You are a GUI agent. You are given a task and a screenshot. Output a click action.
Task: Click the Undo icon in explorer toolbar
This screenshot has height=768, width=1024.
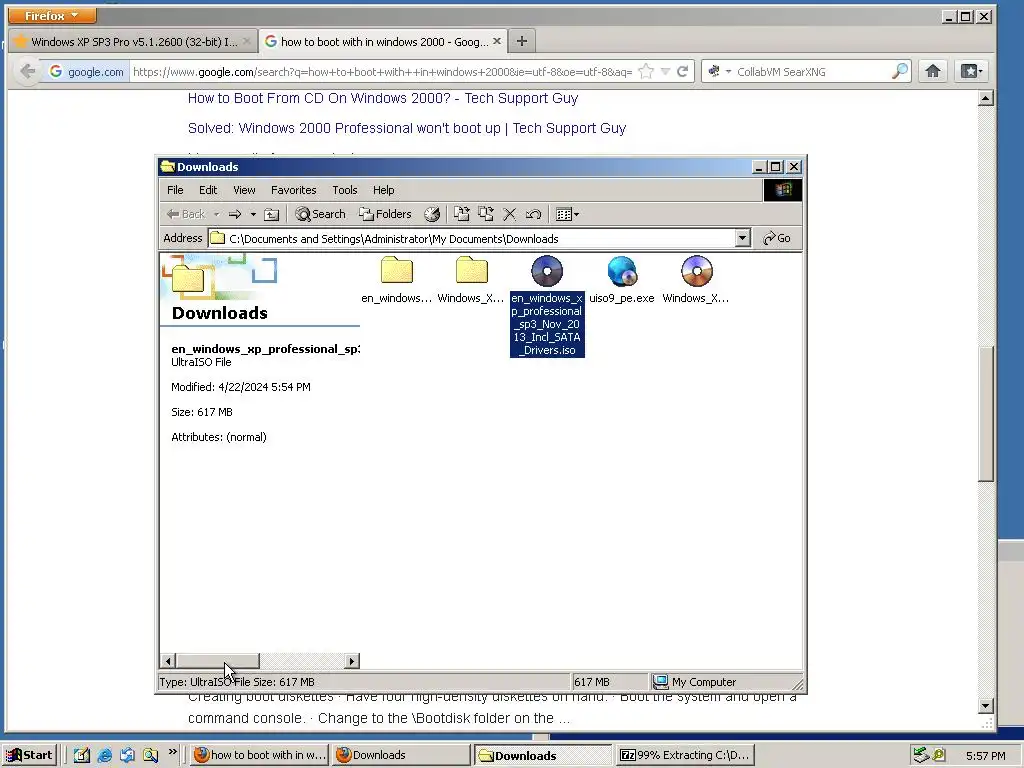[534, 214]
